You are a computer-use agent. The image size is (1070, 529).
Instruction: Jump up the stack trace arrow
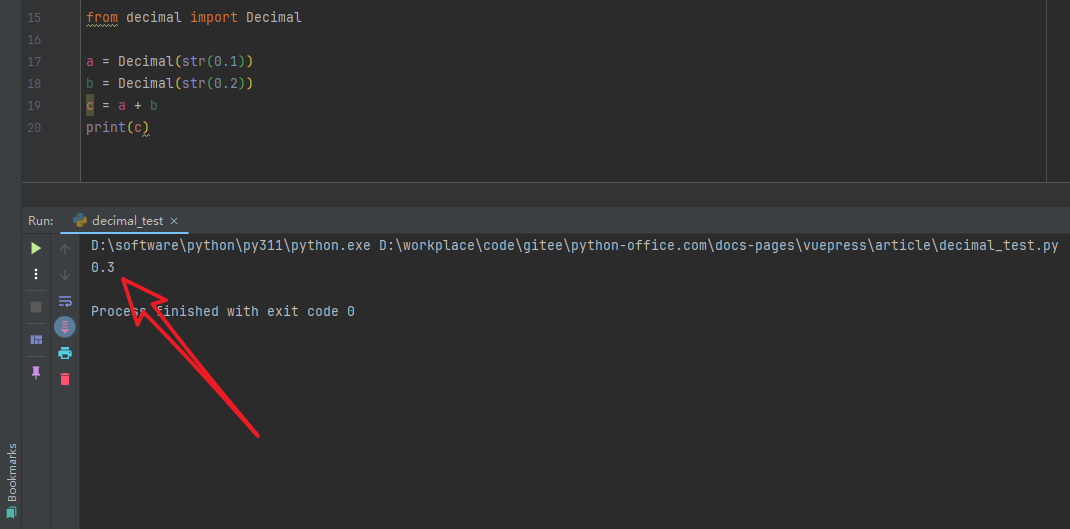pyautogui.click(x=65, y=248)
